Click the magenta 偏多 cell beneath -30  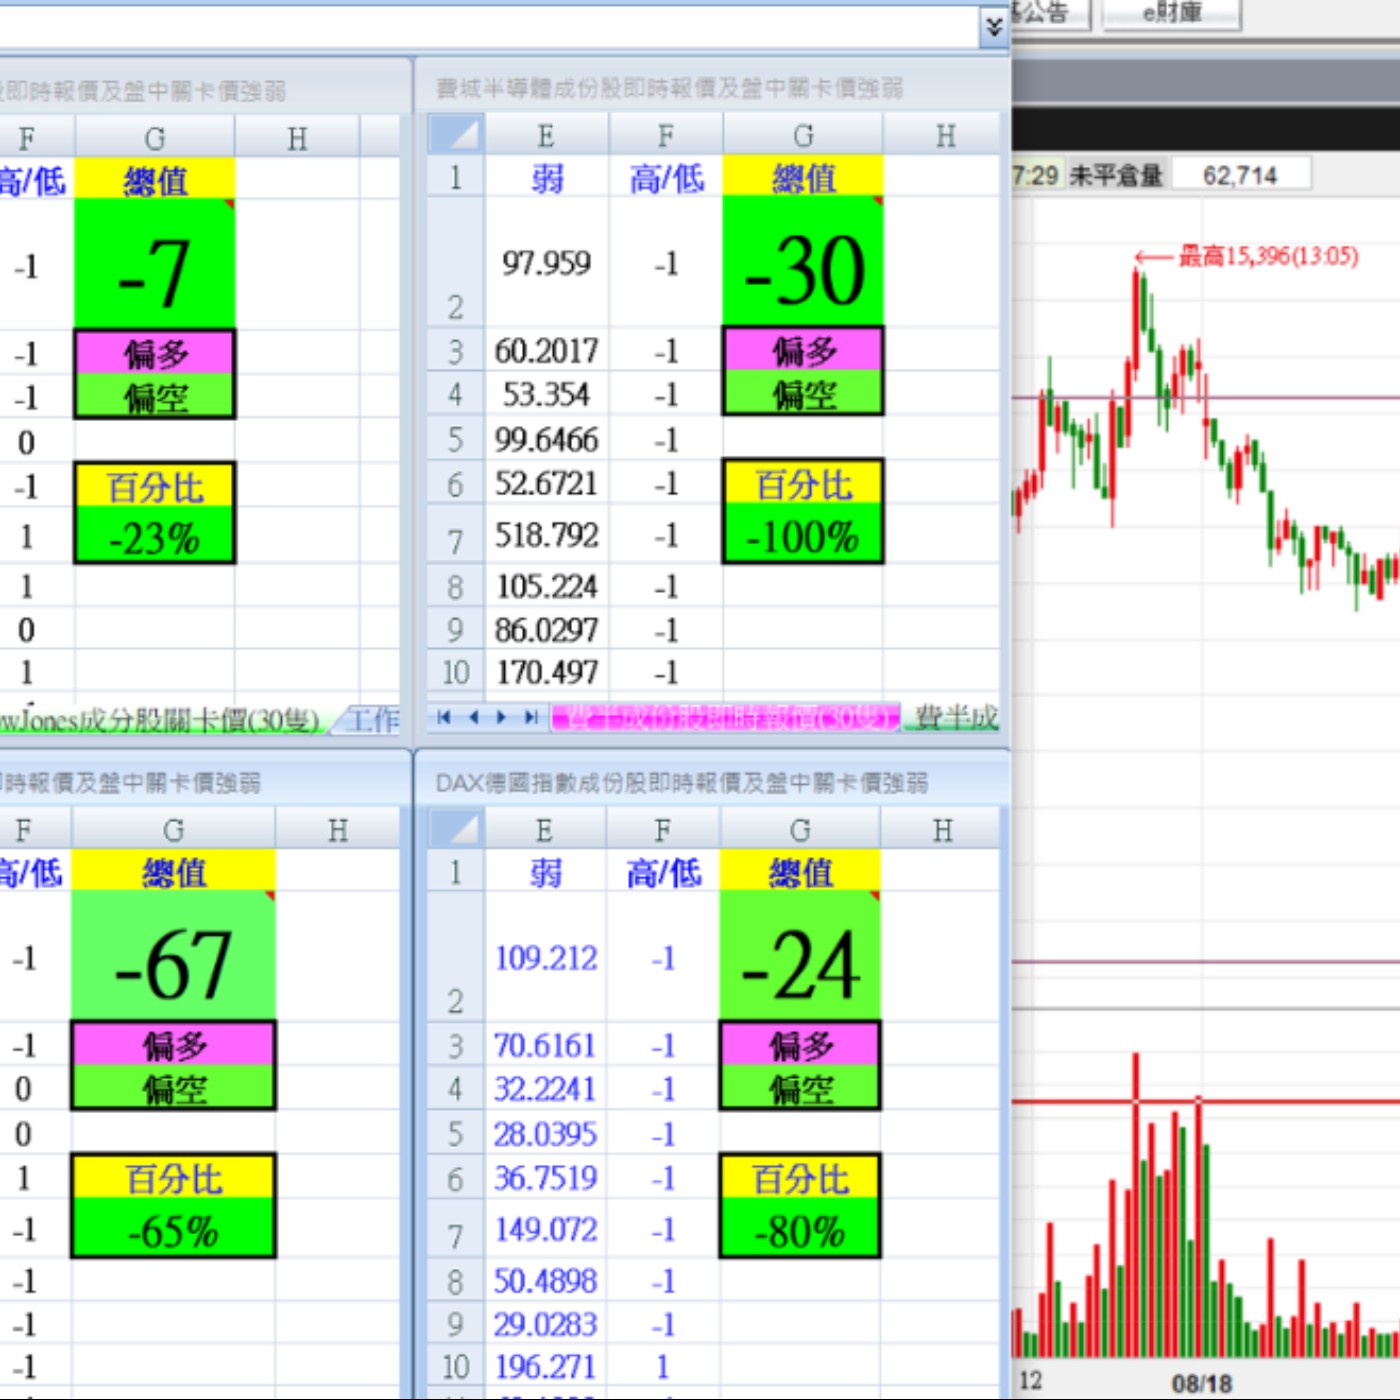tap(803, 351)
